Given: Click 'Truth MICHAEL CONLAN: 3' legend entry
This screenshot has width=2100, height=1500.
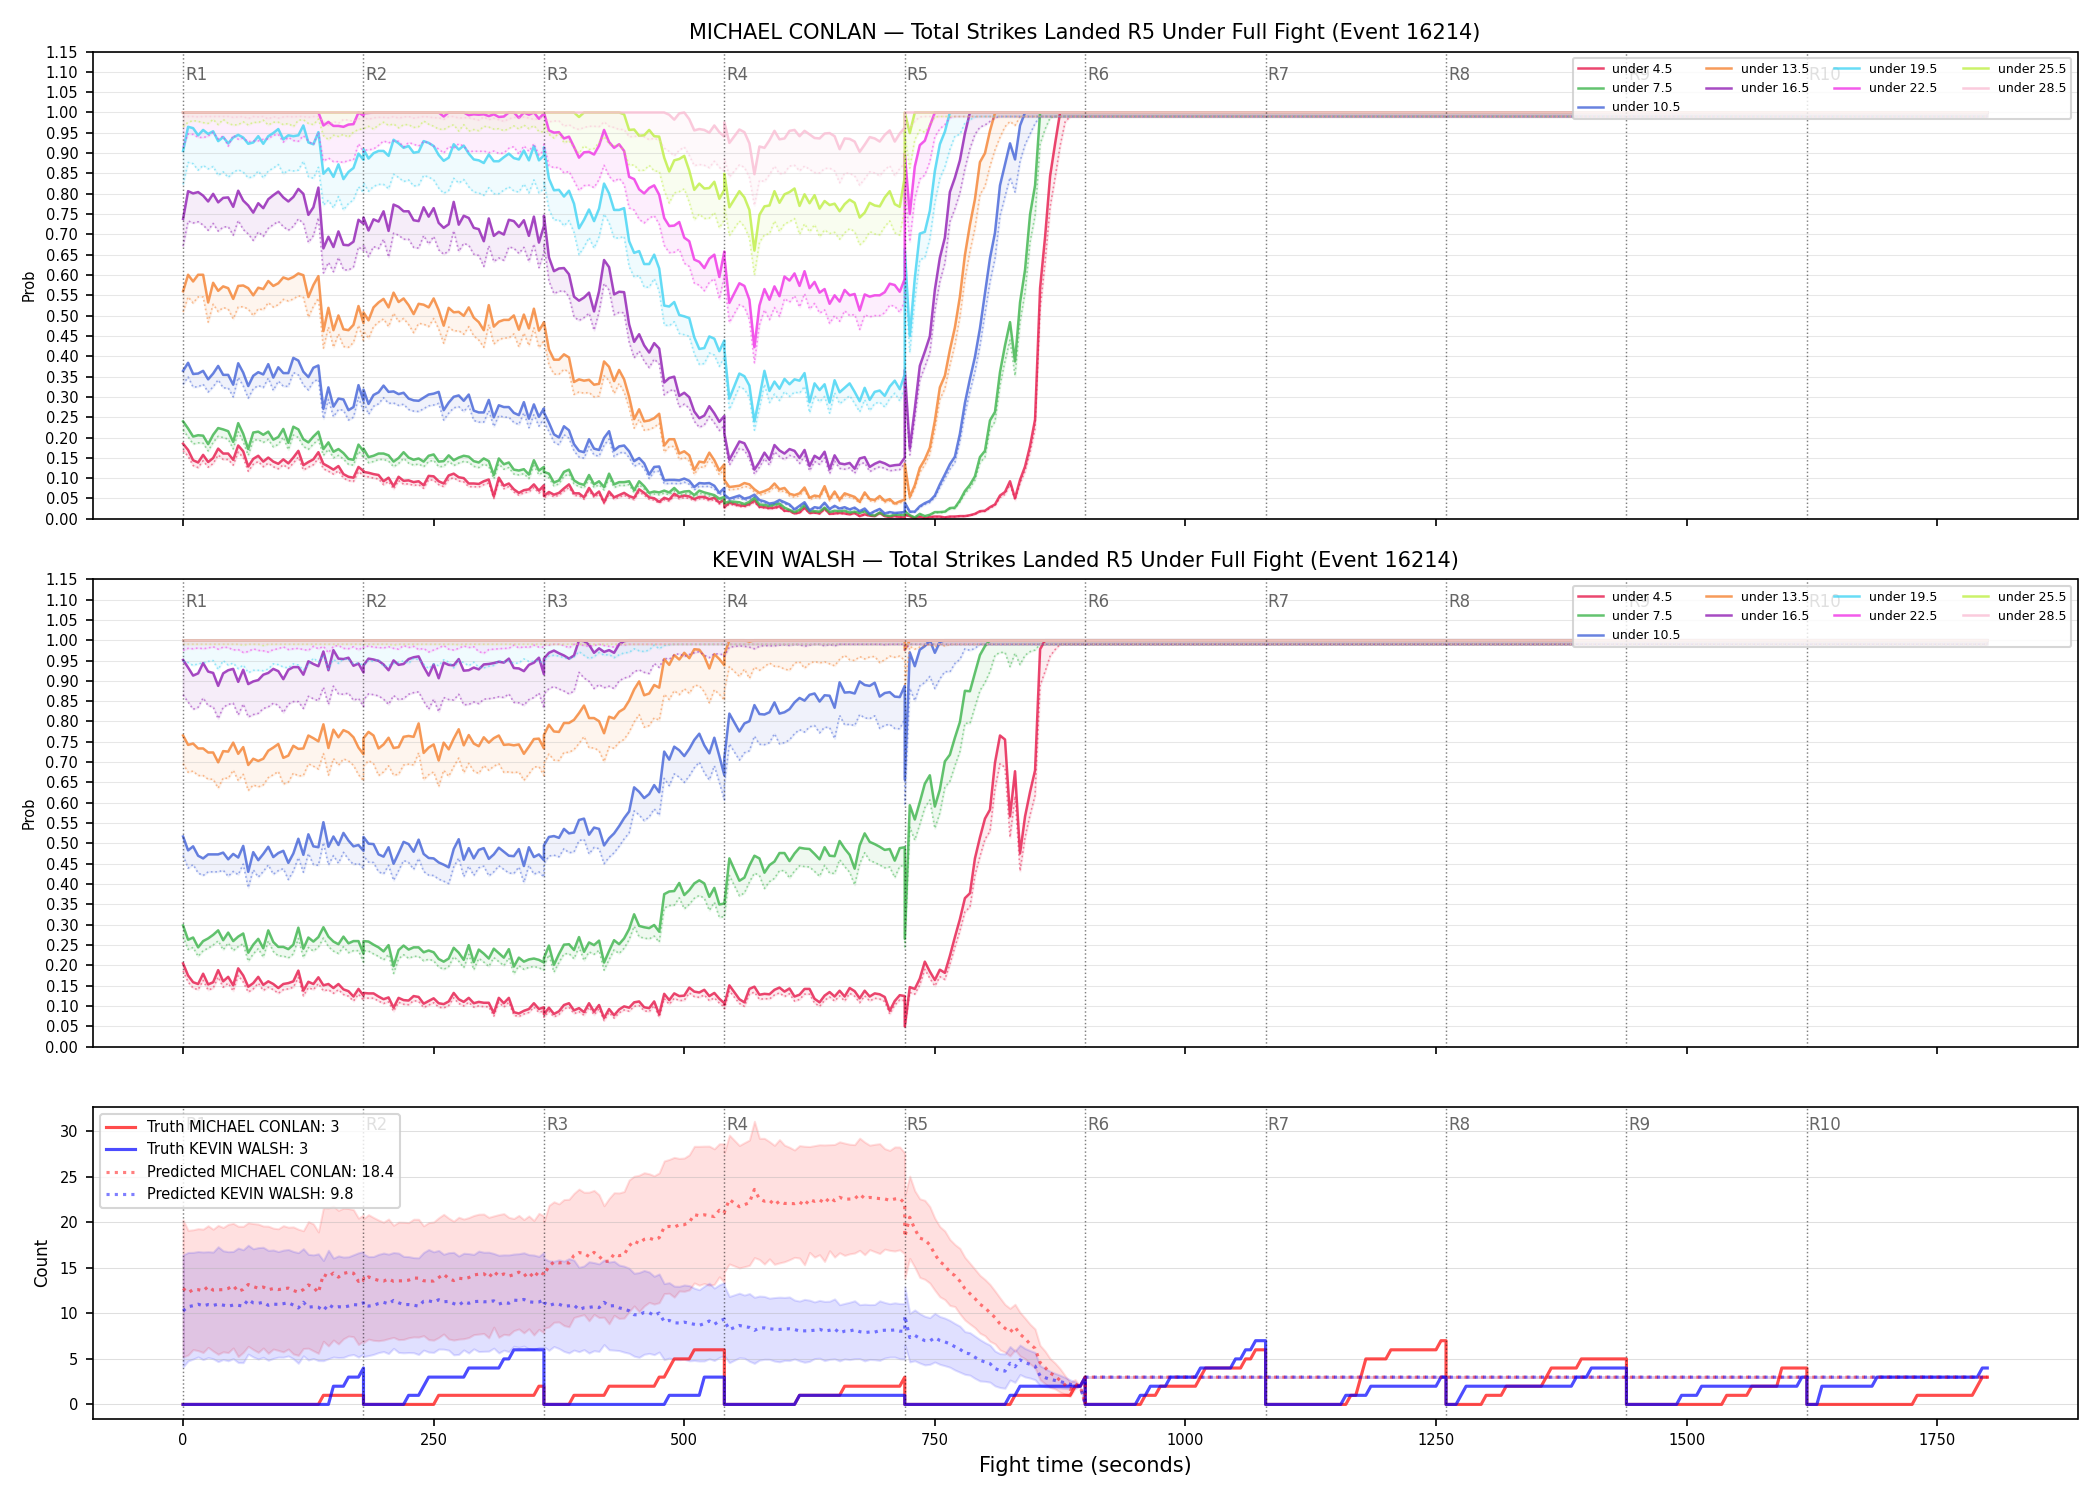Looking at the screenshot, I should [222, 1127].
